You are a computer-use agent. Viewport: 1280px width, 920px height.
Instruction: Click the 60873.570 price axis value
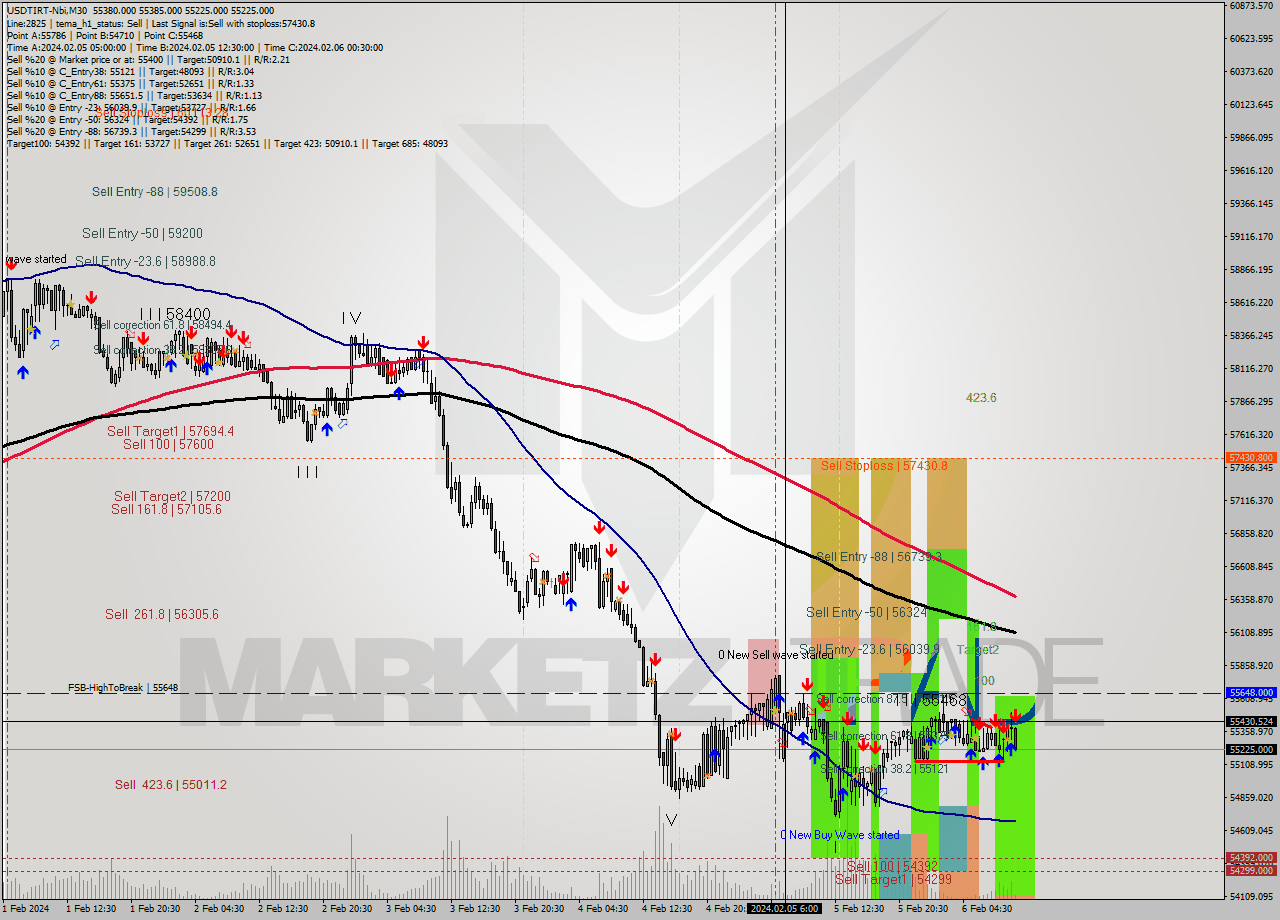(1251, 5)
